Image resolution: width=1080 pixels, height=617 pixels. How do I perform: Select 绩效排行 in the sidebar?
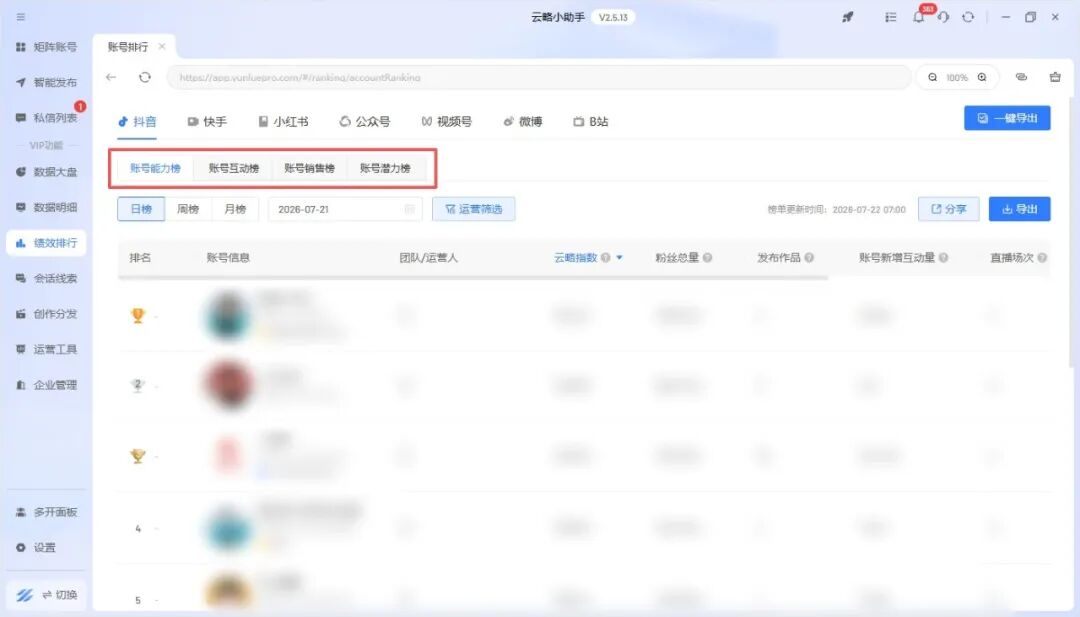coord(46,243)
